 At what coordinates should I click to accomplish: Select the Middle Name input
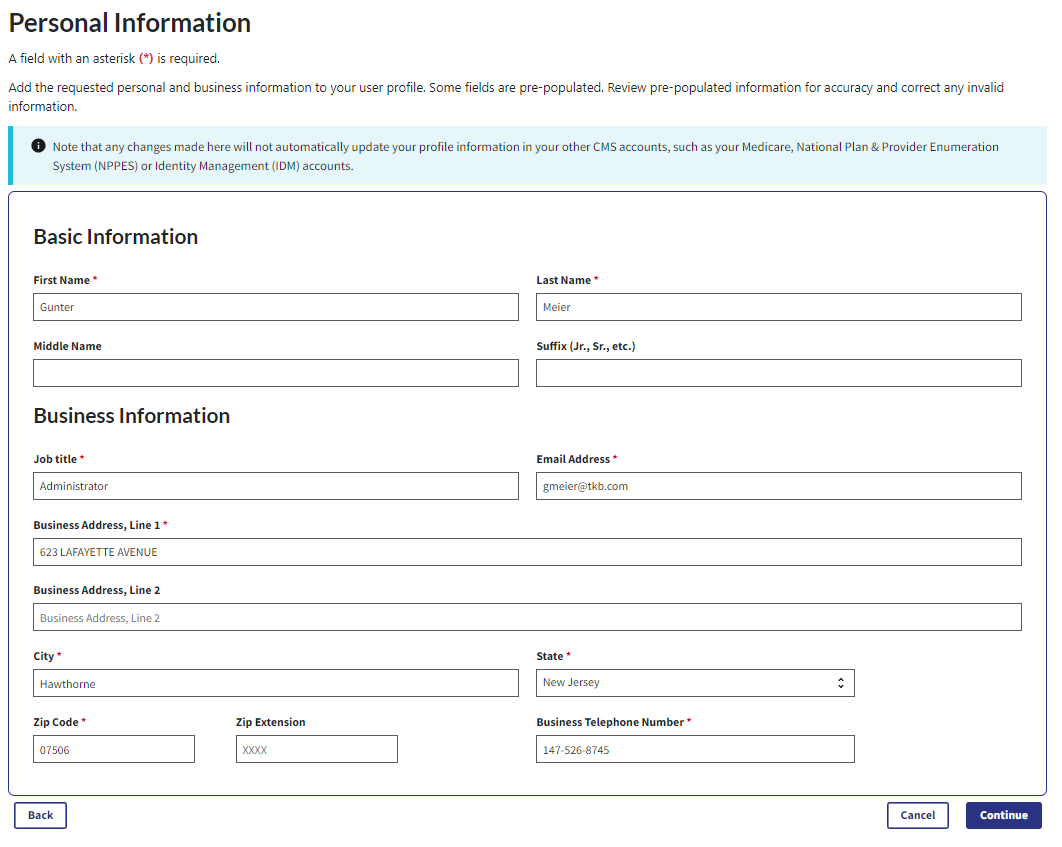click(x=275, y=373)
